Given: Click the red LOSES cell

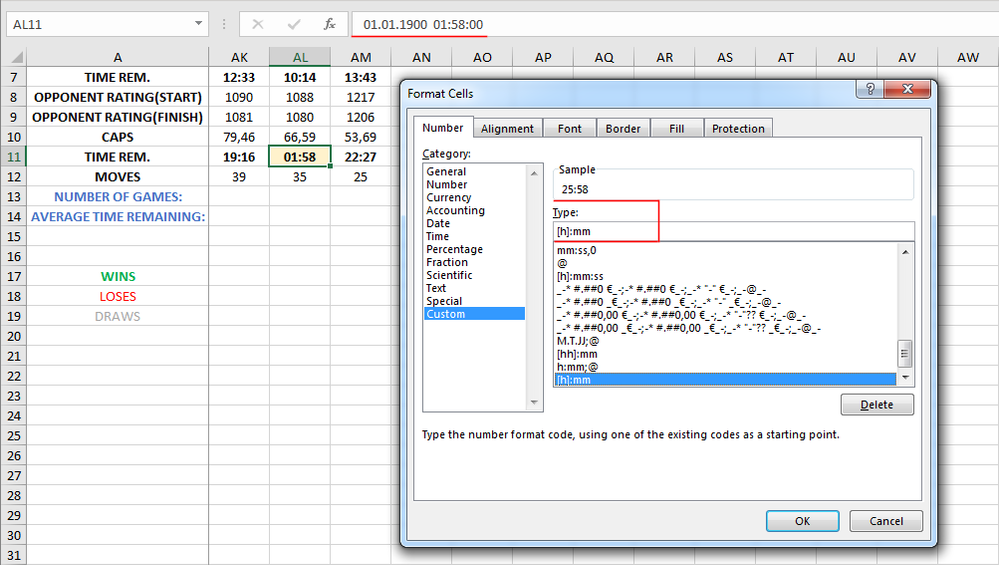Looking at the screenshot, I should [x=118, y=296].
